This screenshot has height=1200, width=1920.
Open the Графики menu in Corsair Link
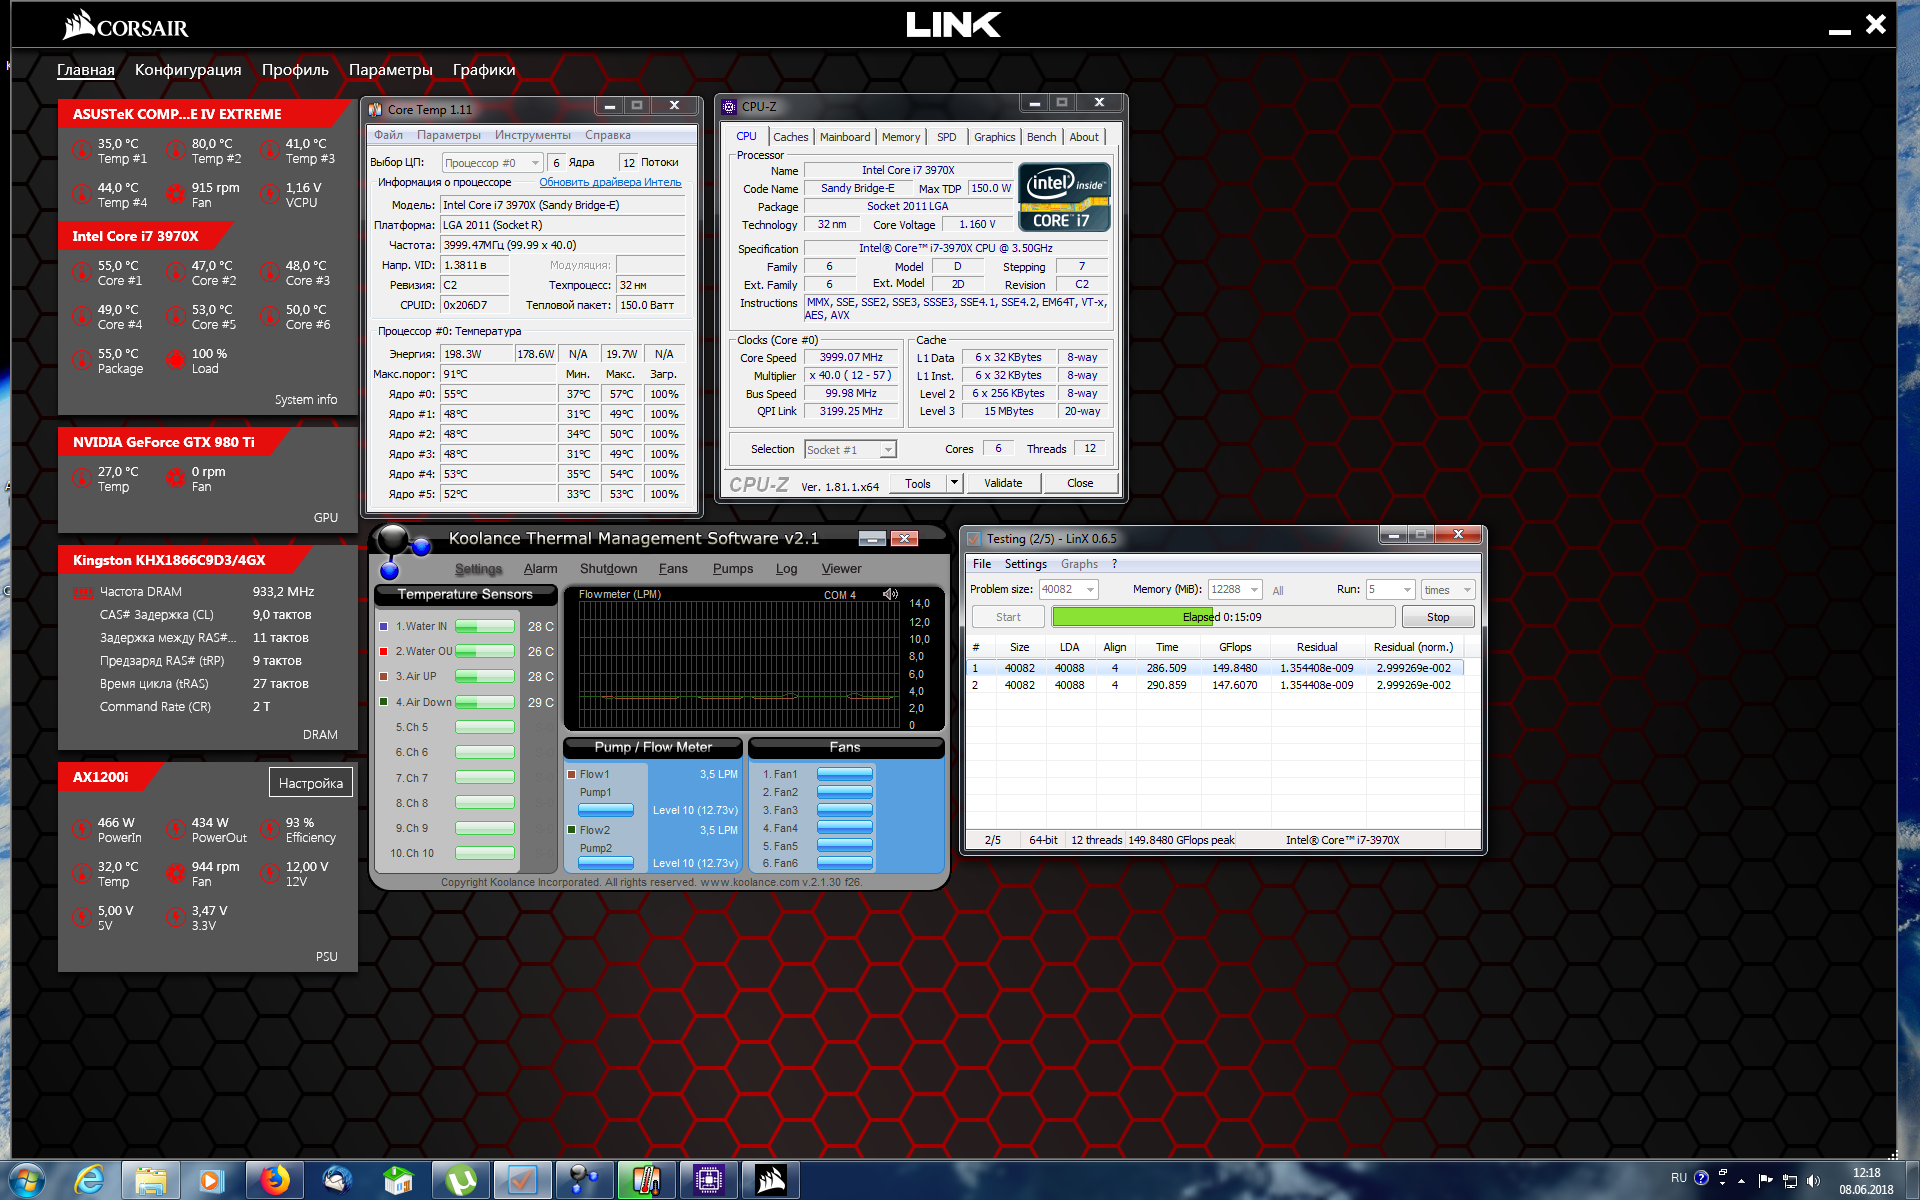484,70
